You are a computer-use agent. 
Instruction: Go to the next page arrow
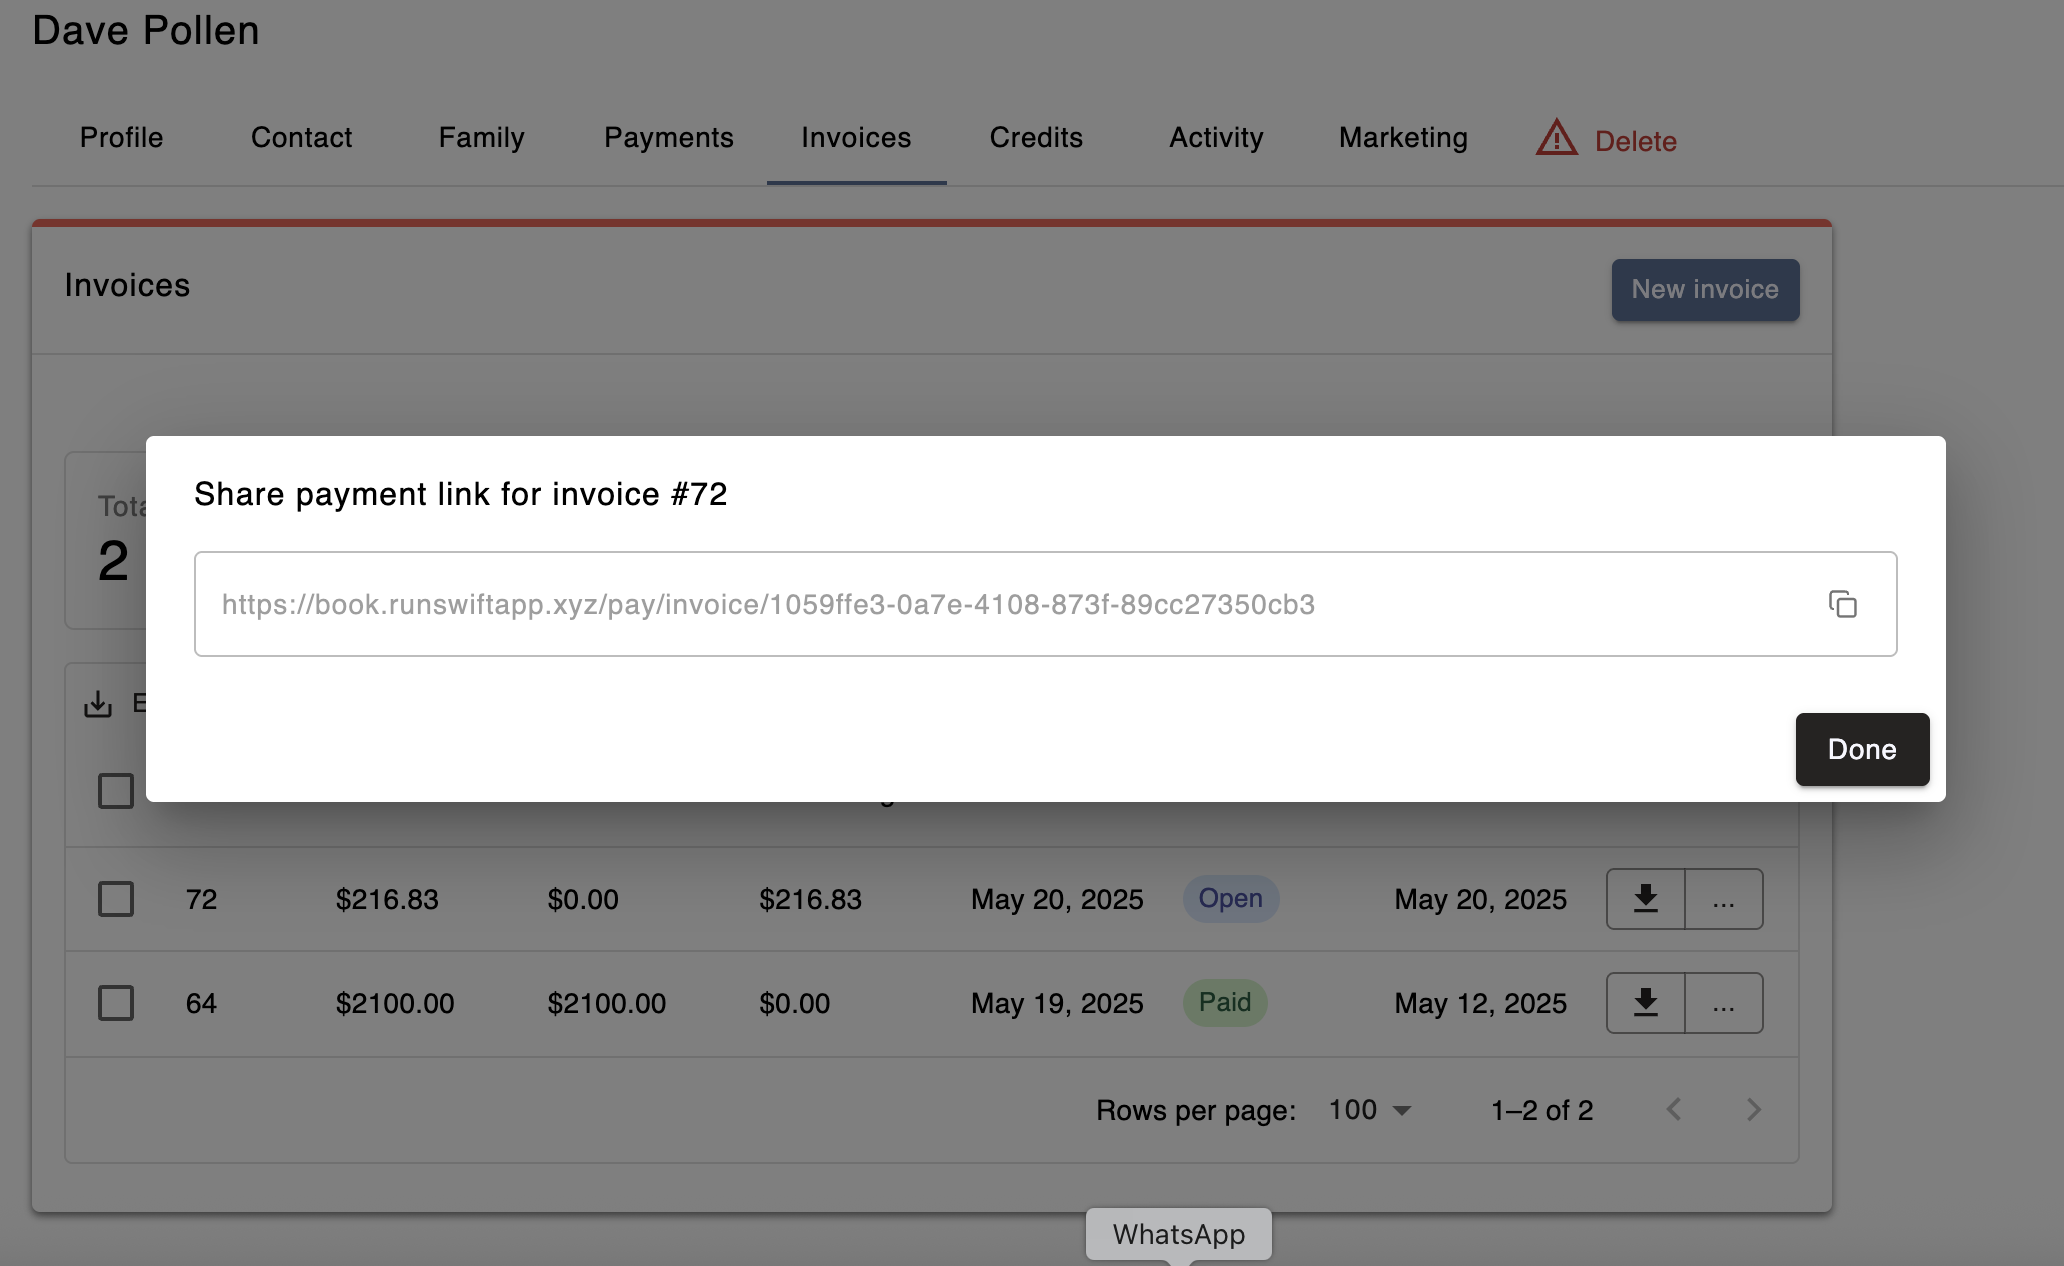(x=1753, y=1110)
